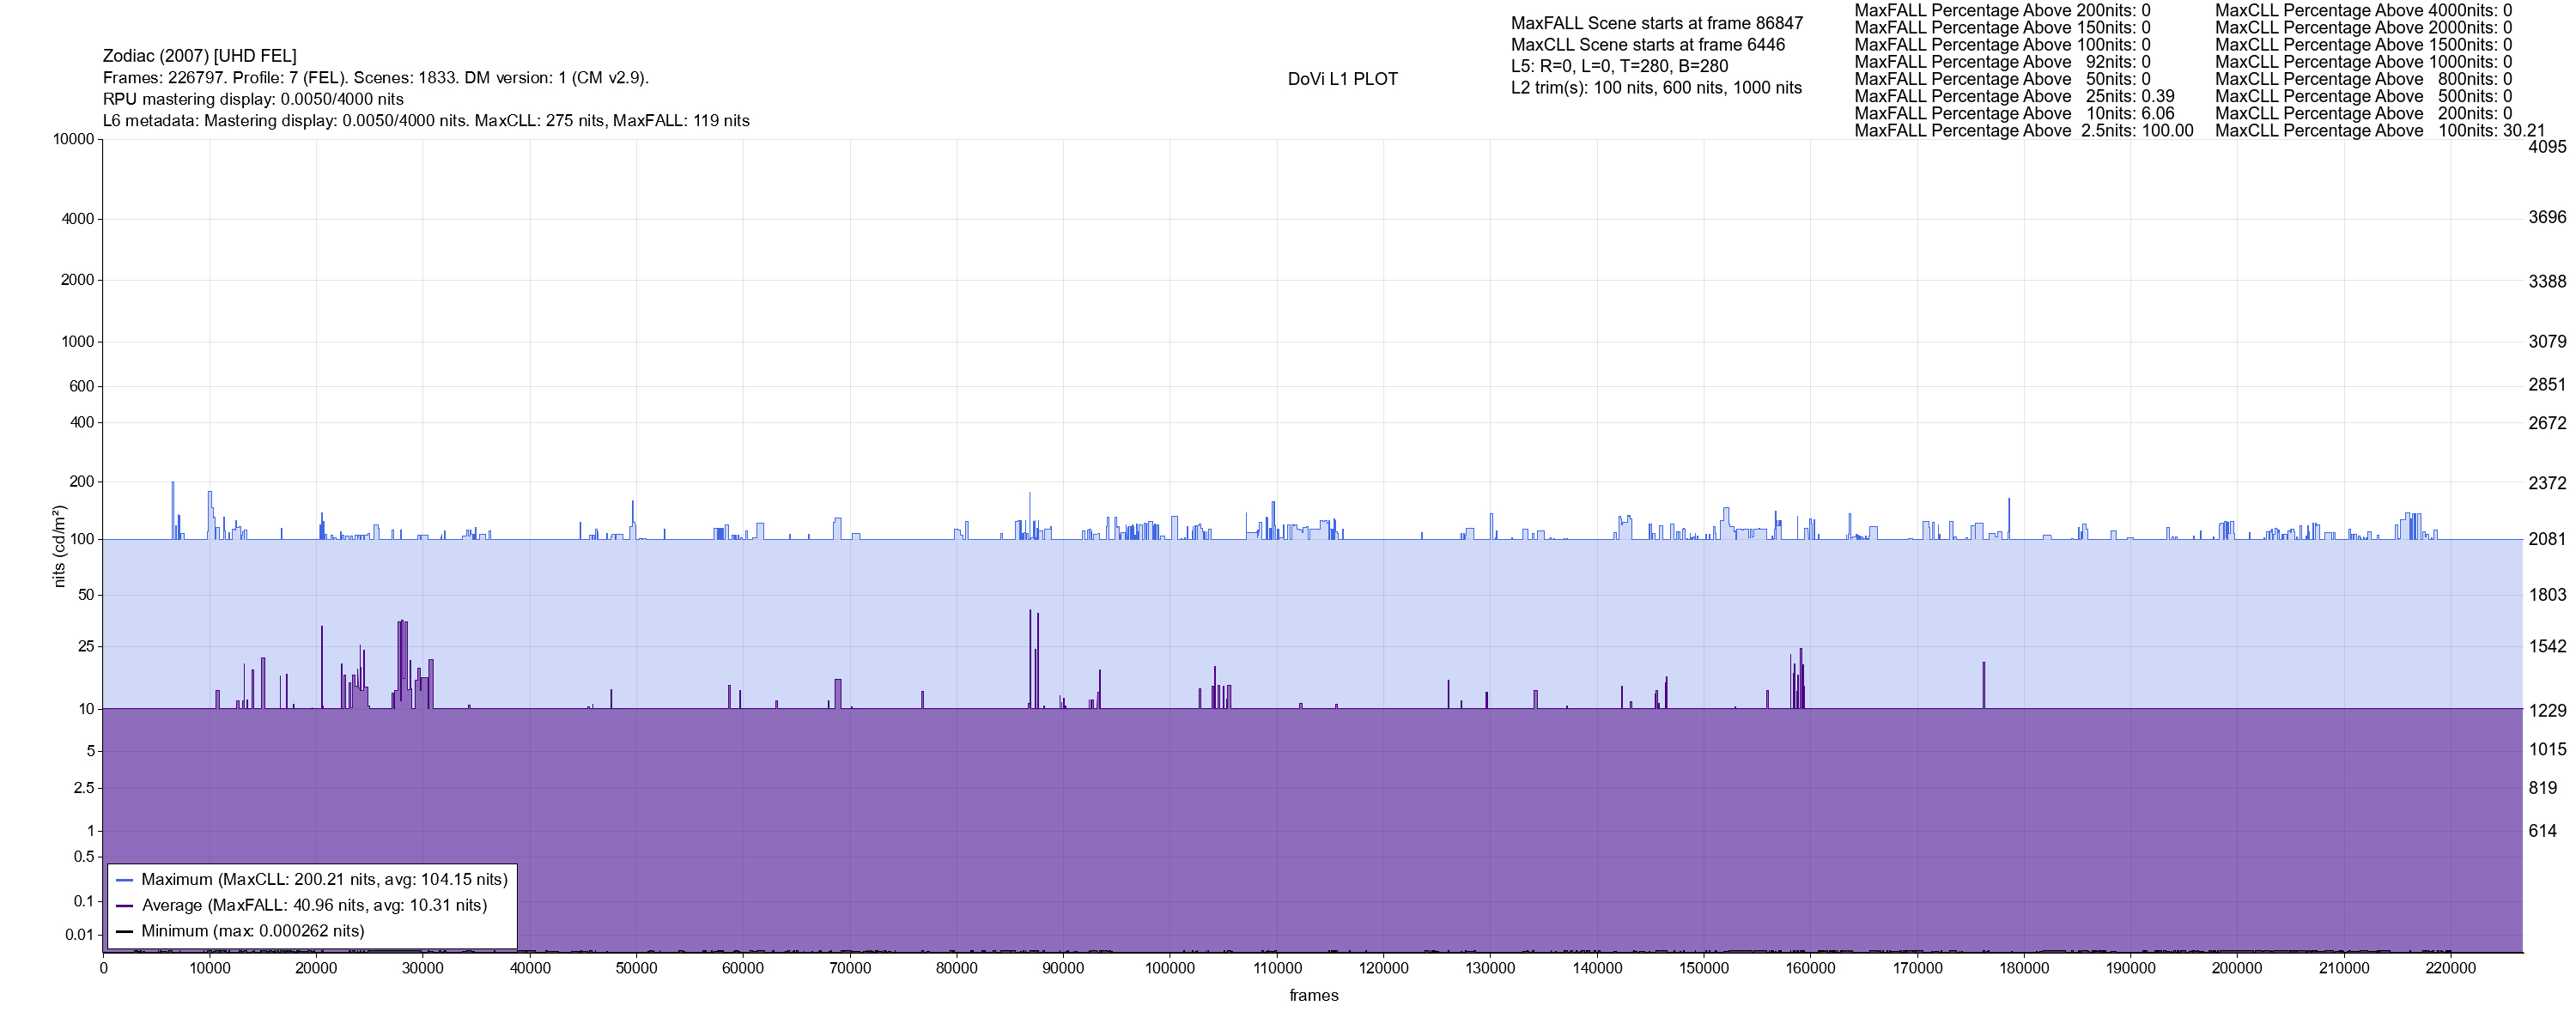Click the L2 trim(s) info line
The width and height of the screenshot is (2576, 1030).
1656,88
